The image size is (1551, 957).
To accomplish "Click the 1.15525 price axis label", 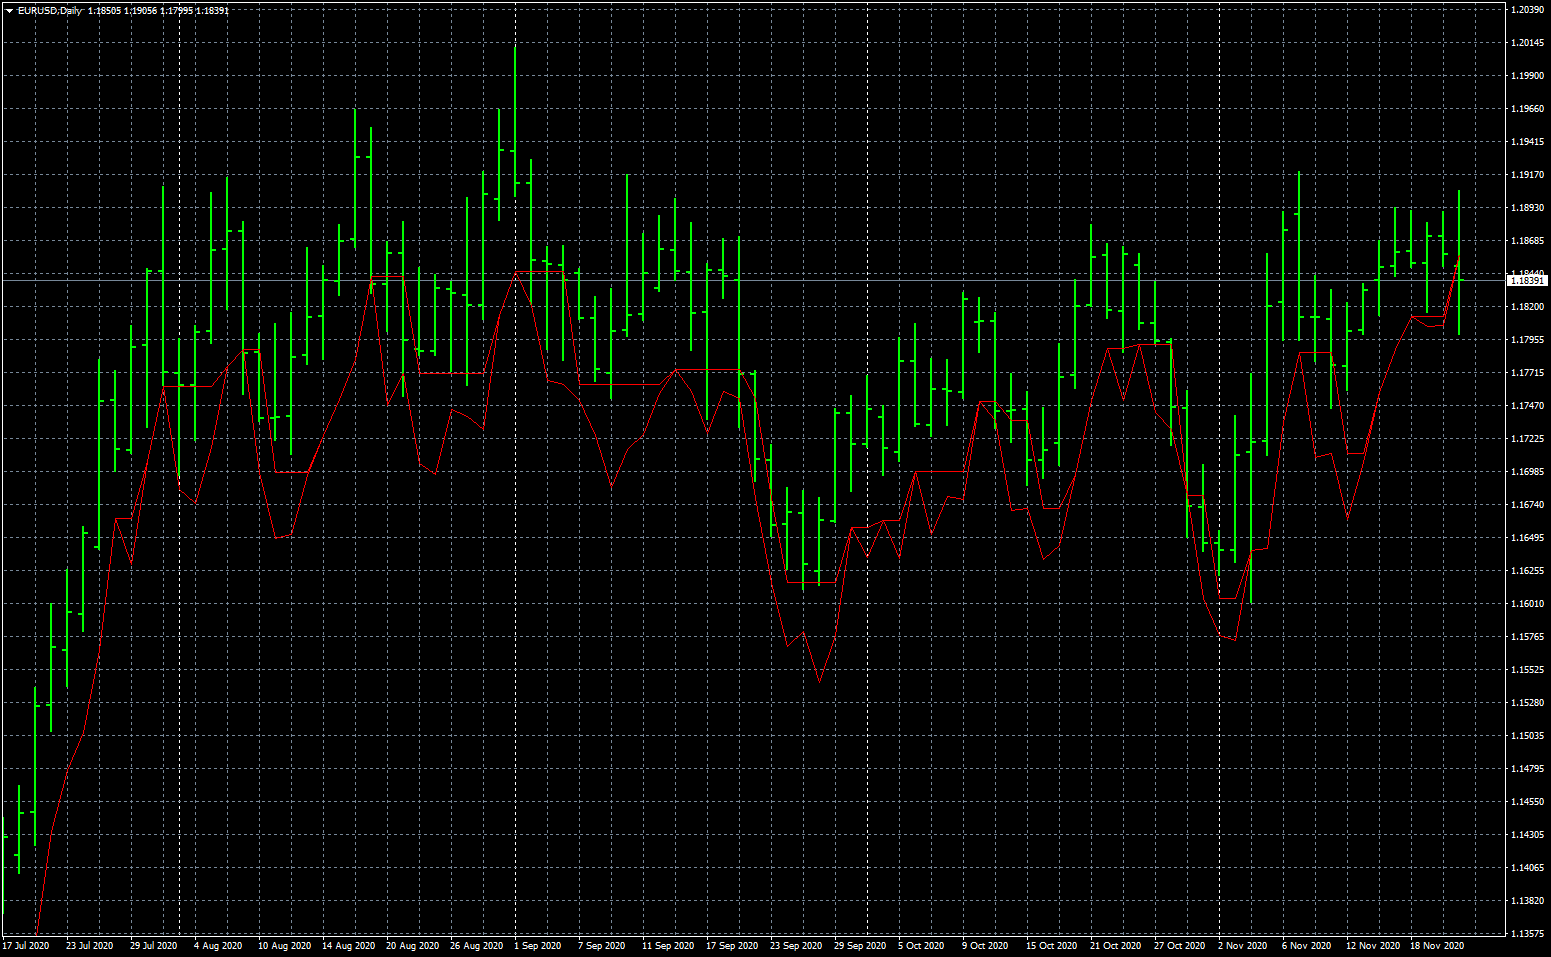I will [1526, 670].
